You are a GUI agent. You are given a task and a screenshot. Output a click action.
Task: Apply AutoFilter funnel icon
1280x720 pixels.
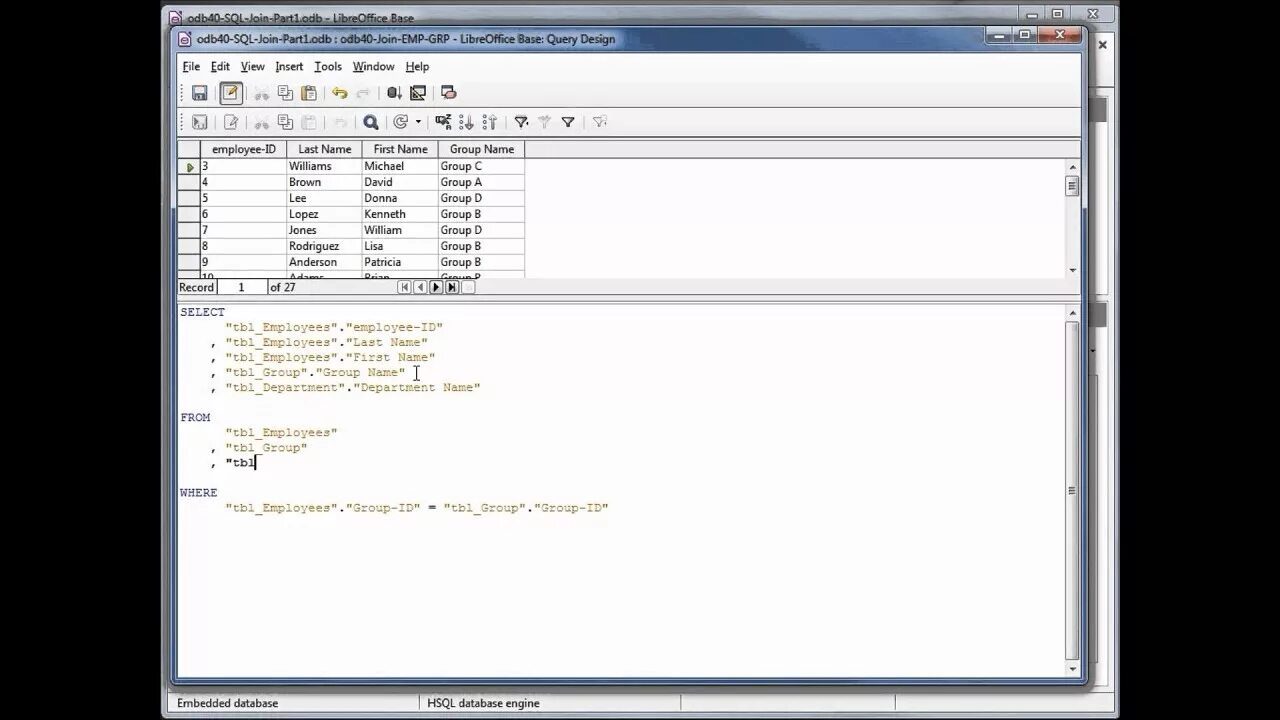point(521,122)
